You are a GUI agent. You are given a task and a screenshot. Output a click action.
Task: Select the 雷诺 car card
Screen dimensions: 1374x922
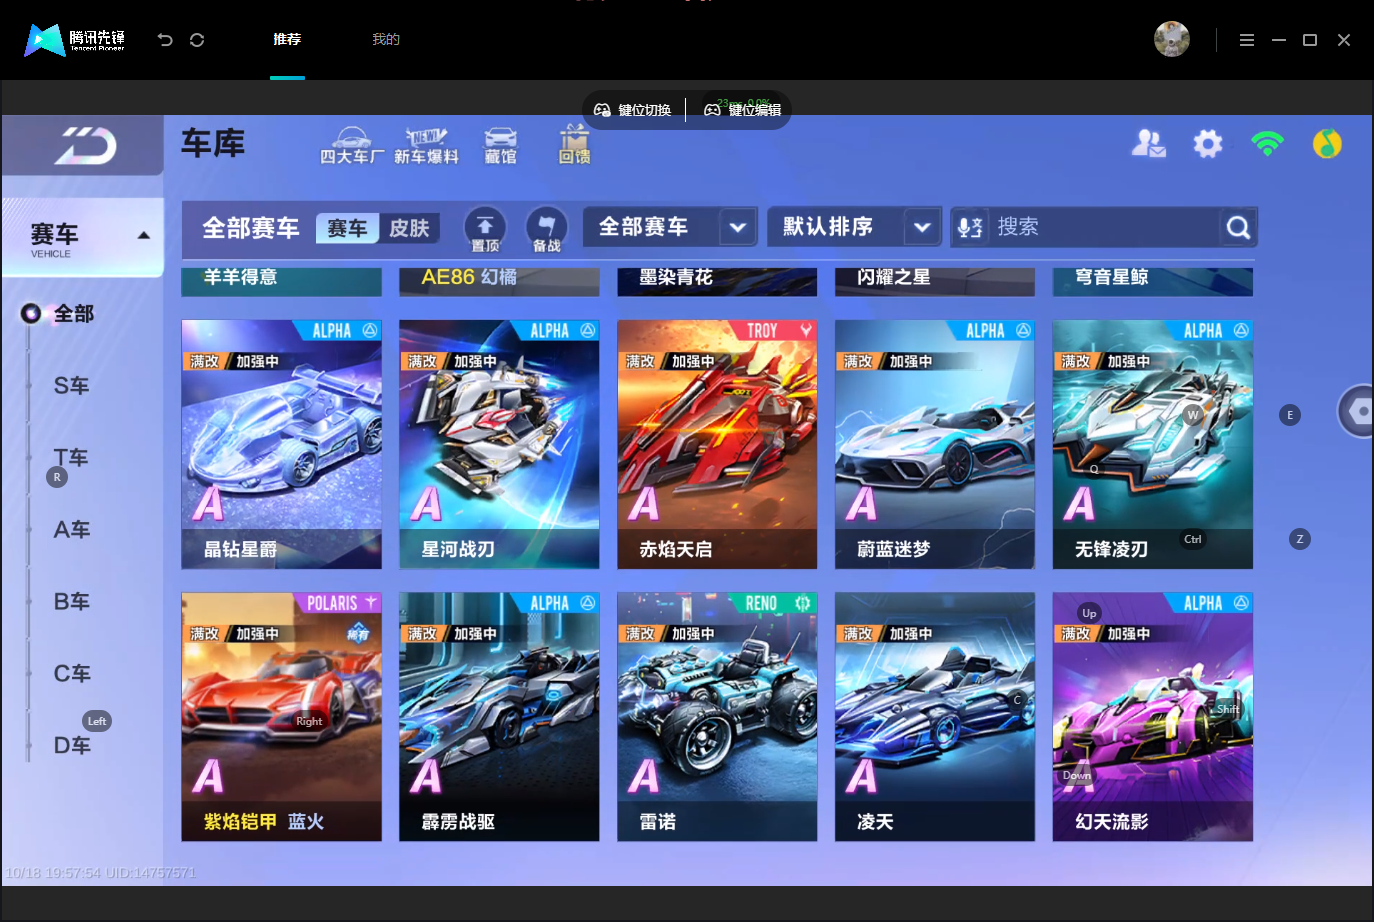click(717, 717)
